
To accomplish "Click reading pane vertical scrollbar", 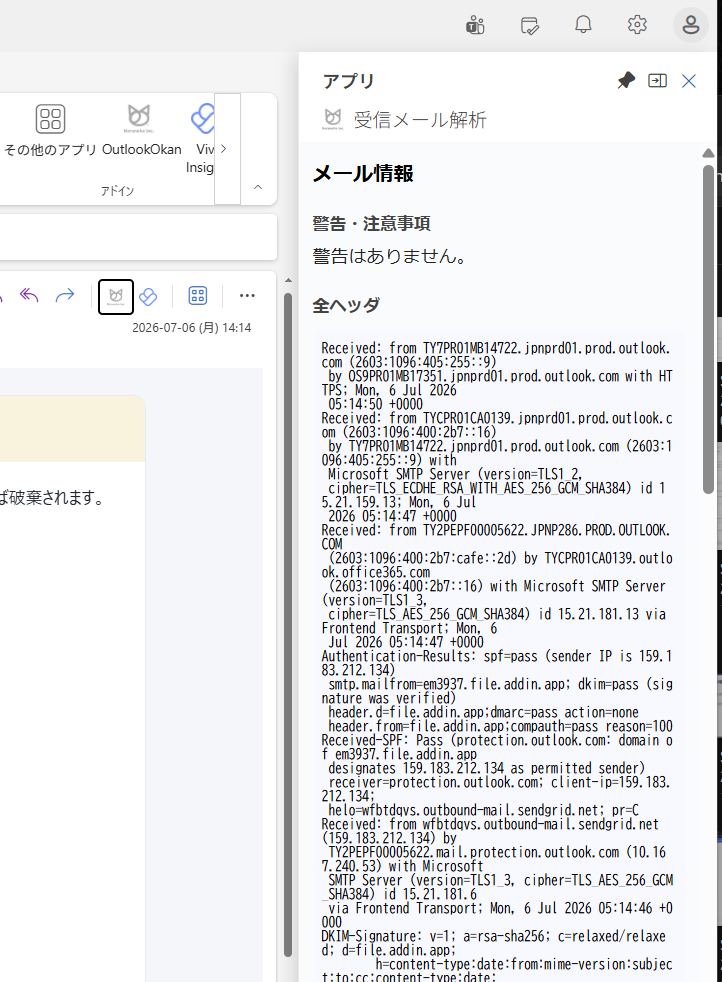I will [288, 625].
